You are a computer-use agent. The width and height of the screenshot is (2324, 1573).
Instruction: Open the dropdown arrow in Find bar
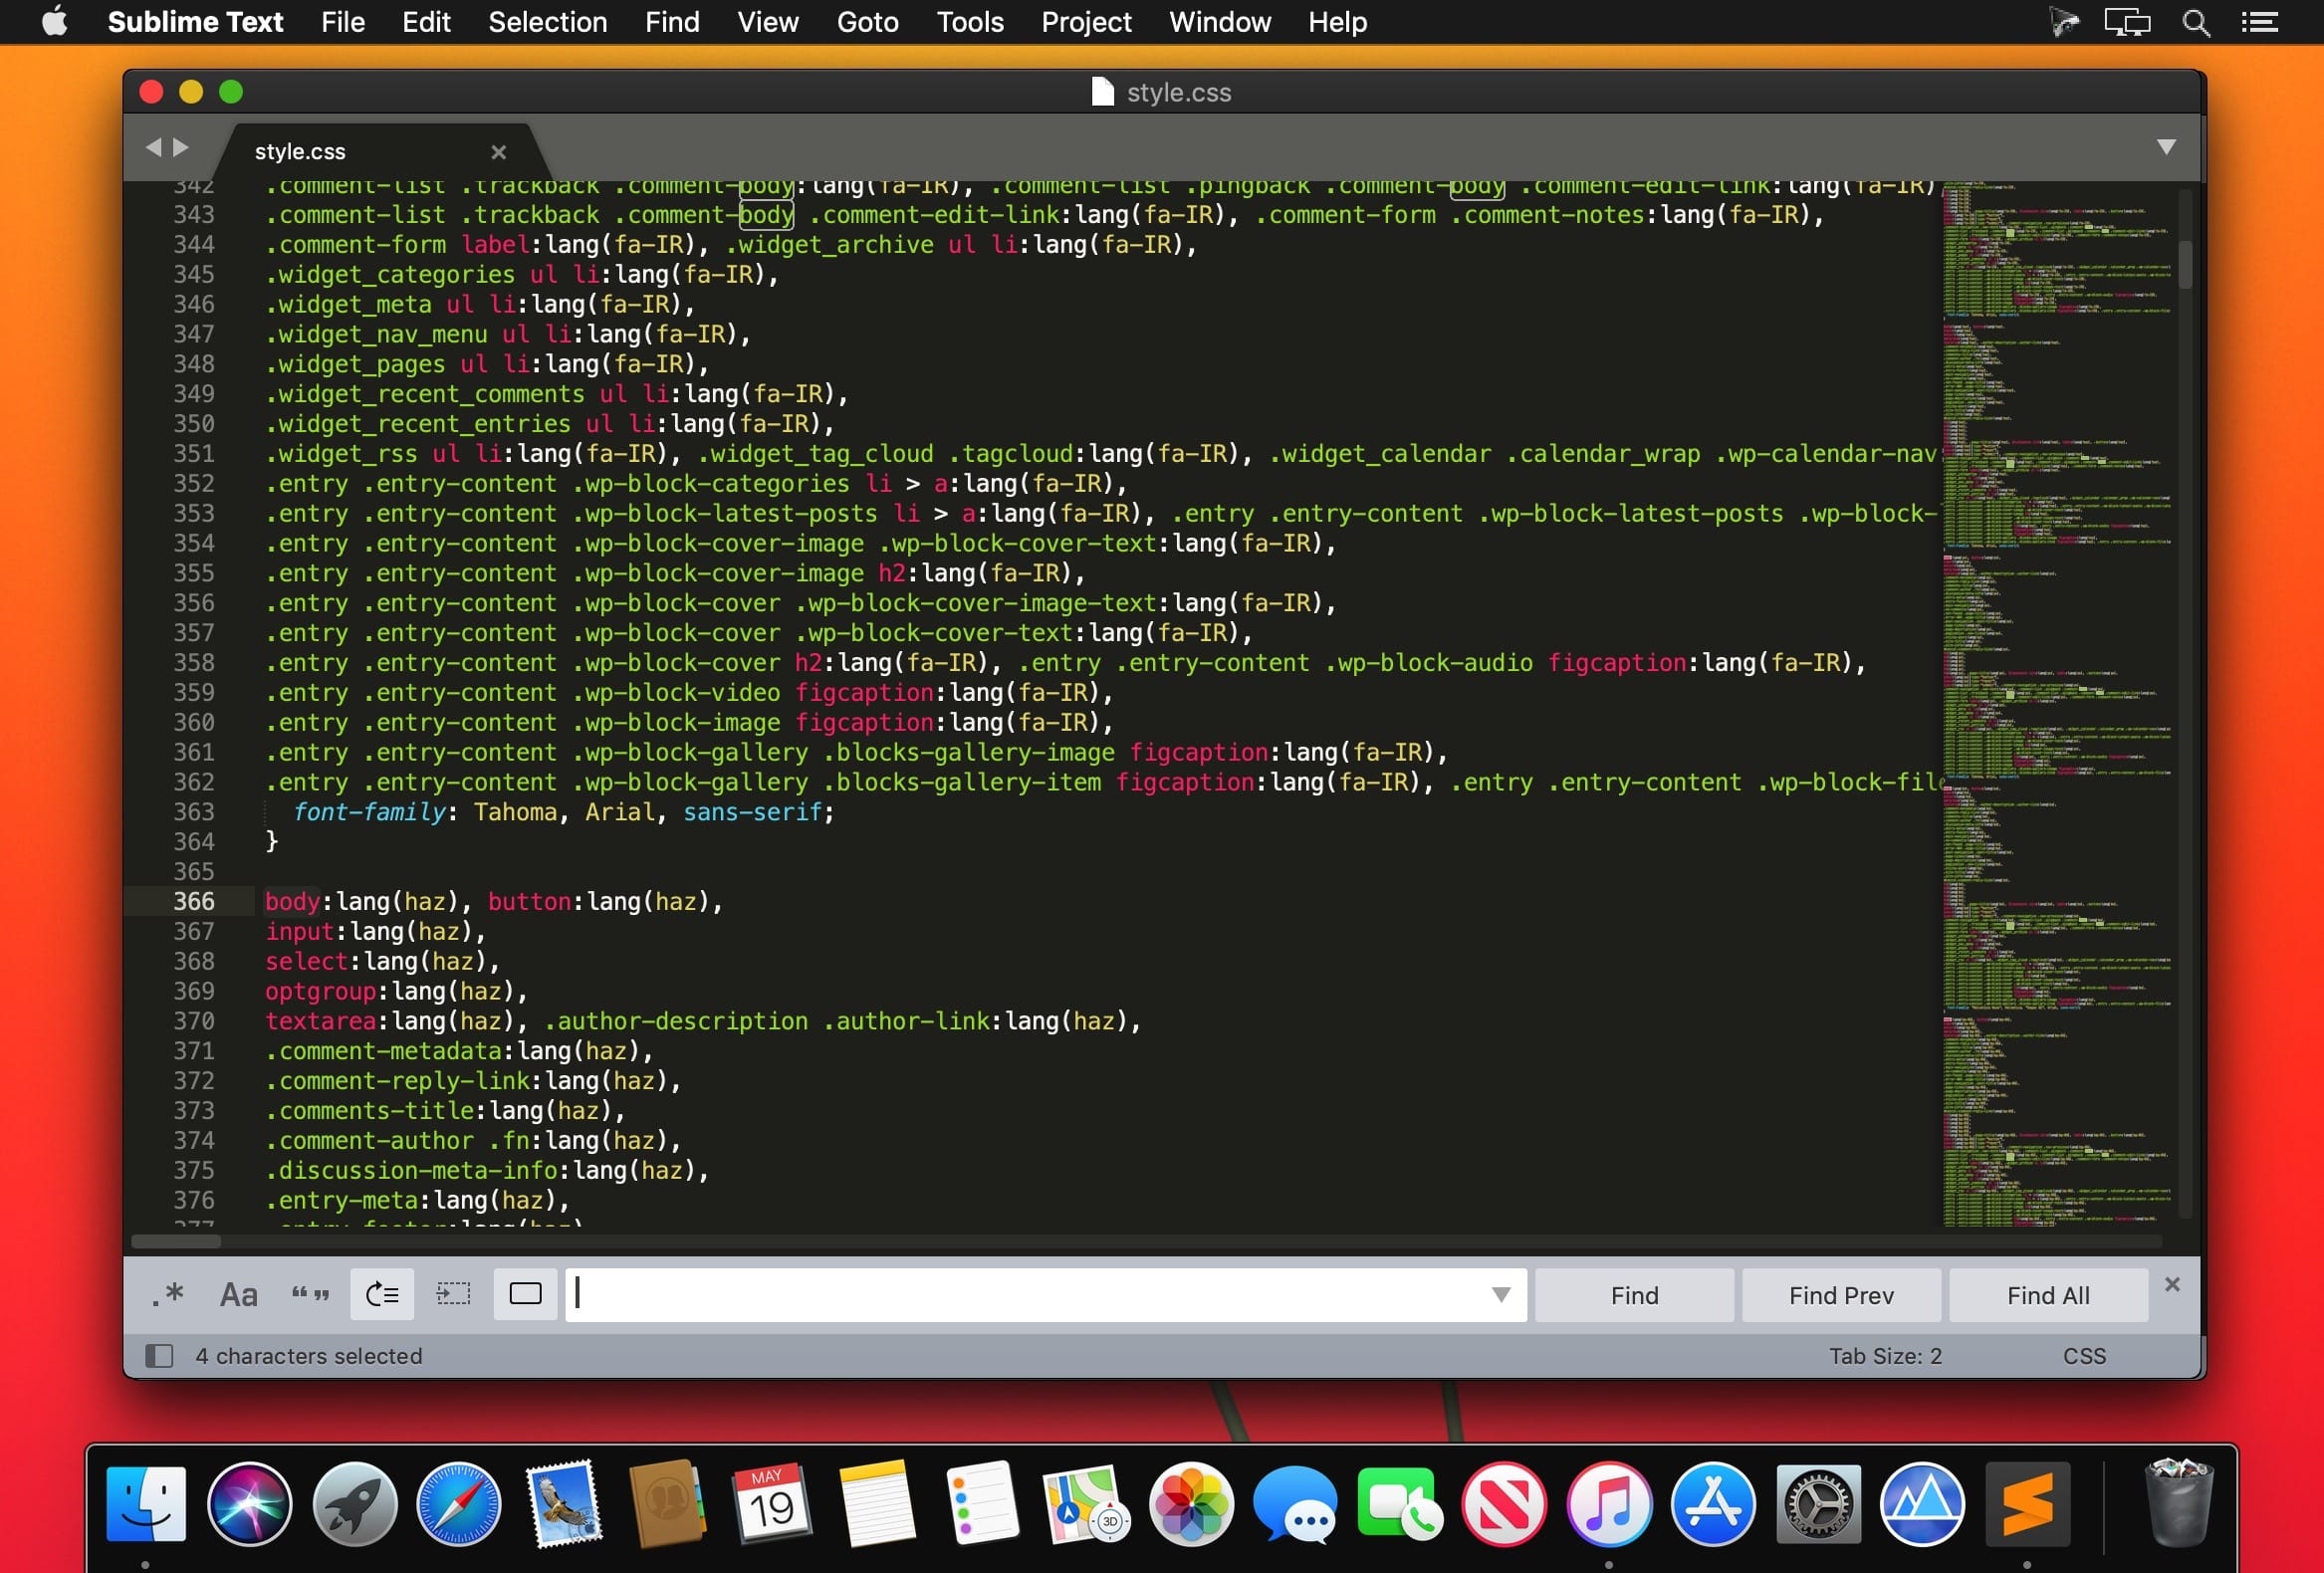pos(1499,1292)
